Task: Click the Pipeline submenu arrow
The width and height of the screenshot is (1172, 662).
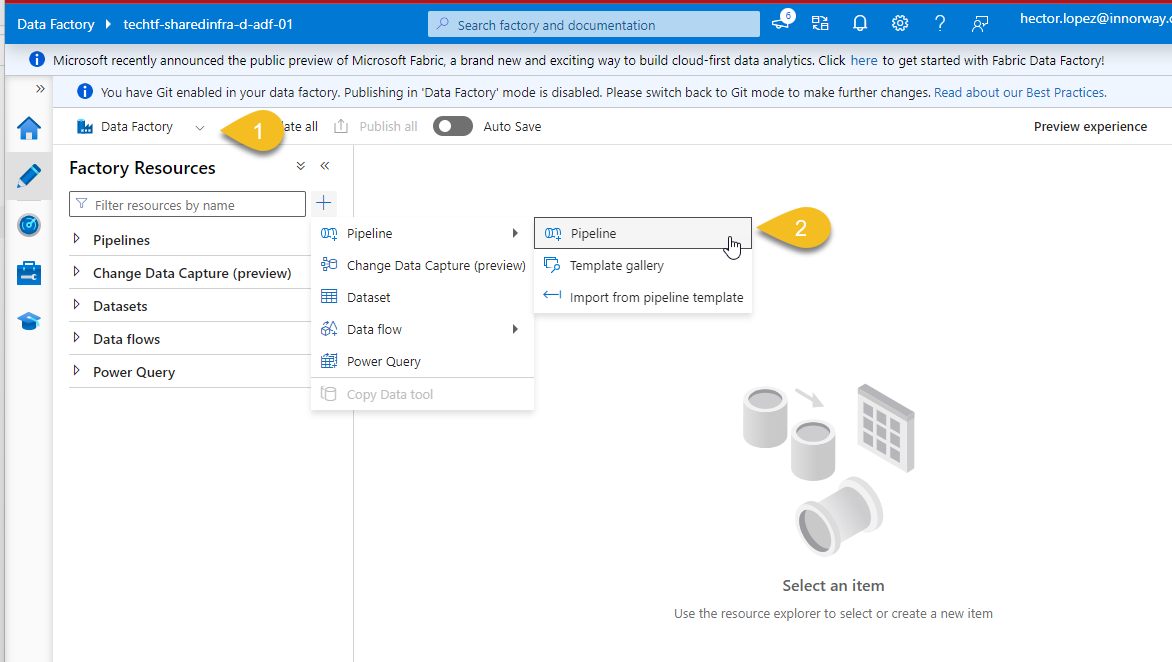Action: [515, 234]
